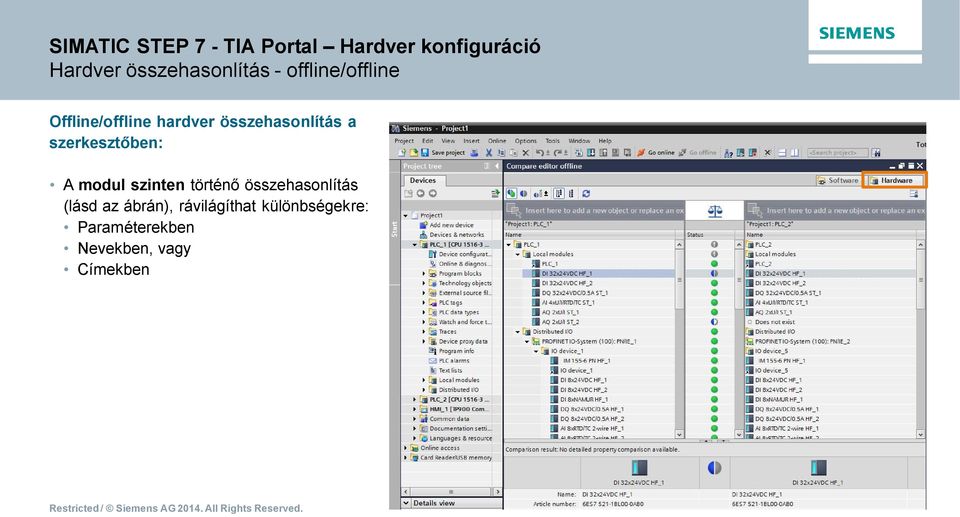Expand the Details view section

406,503
